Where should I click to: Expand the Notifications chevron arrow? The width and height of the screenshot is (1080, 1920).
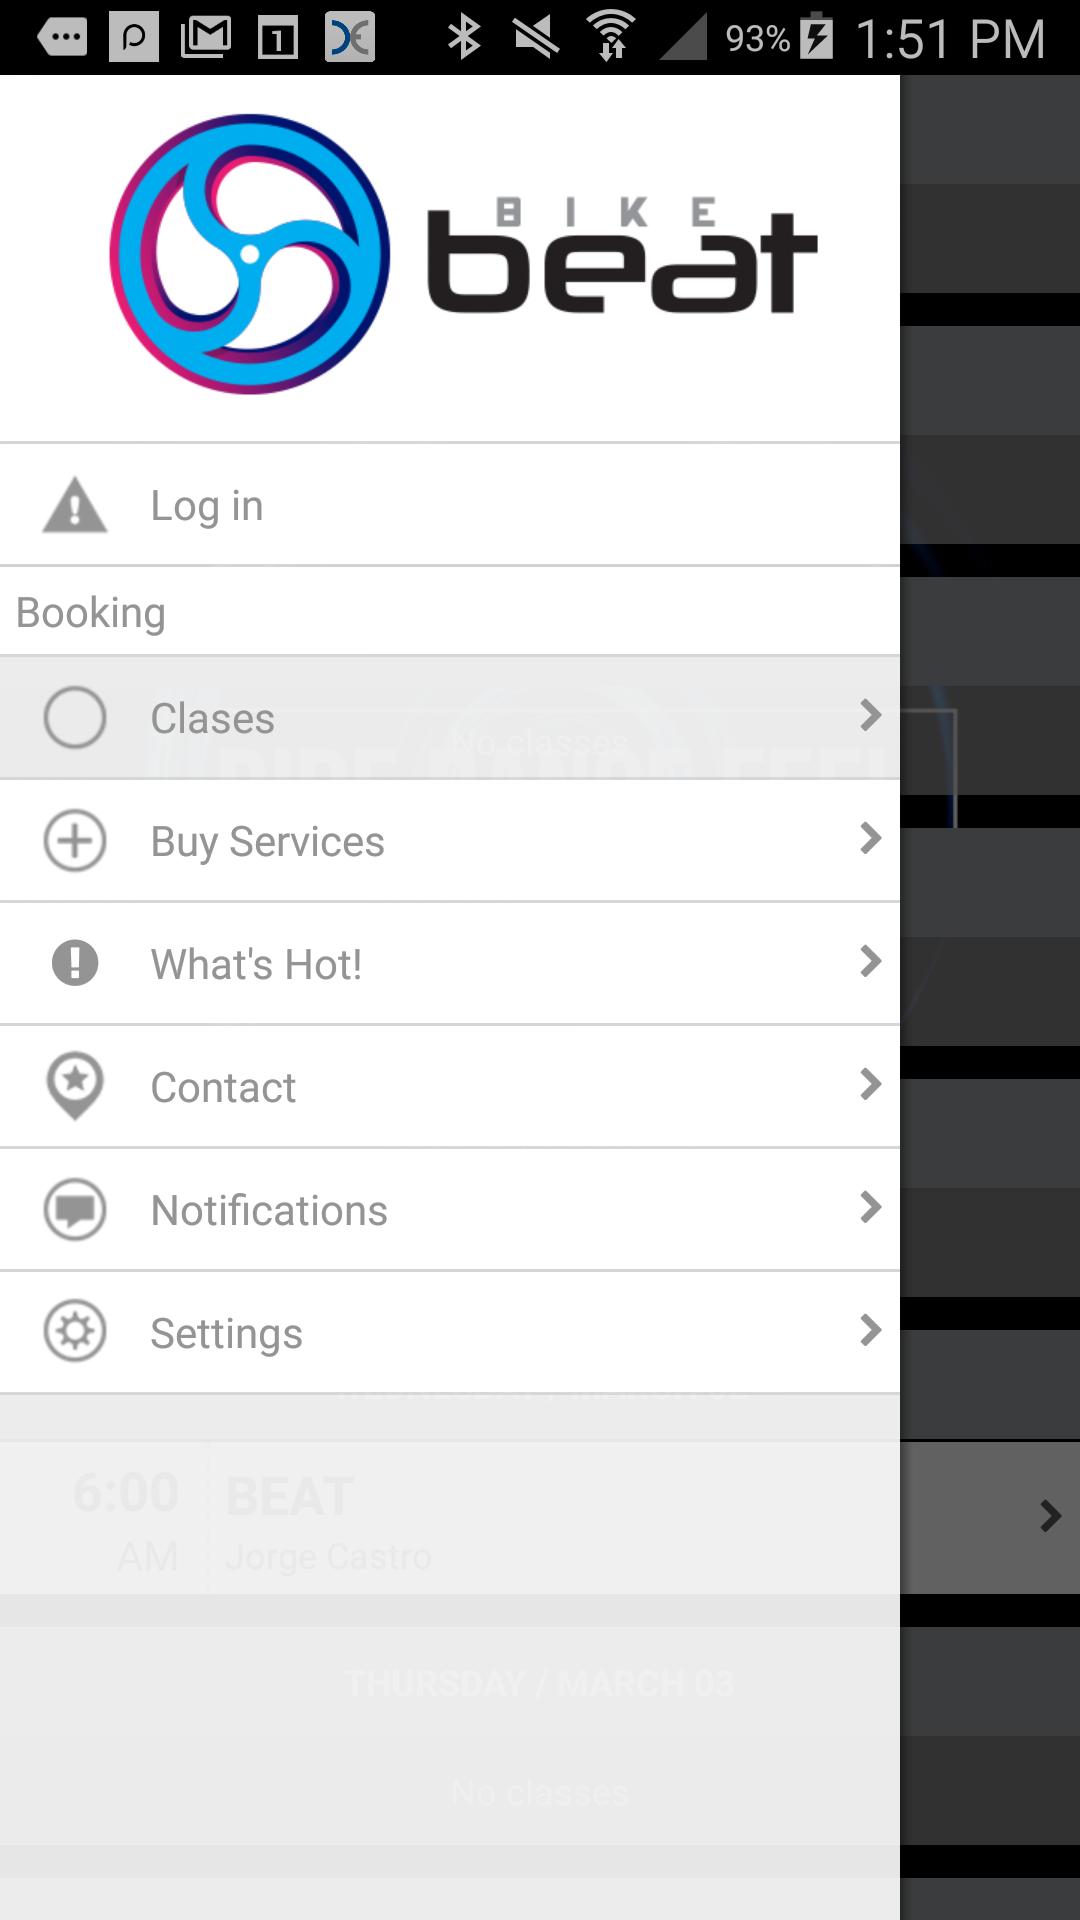pos(870,1207)
